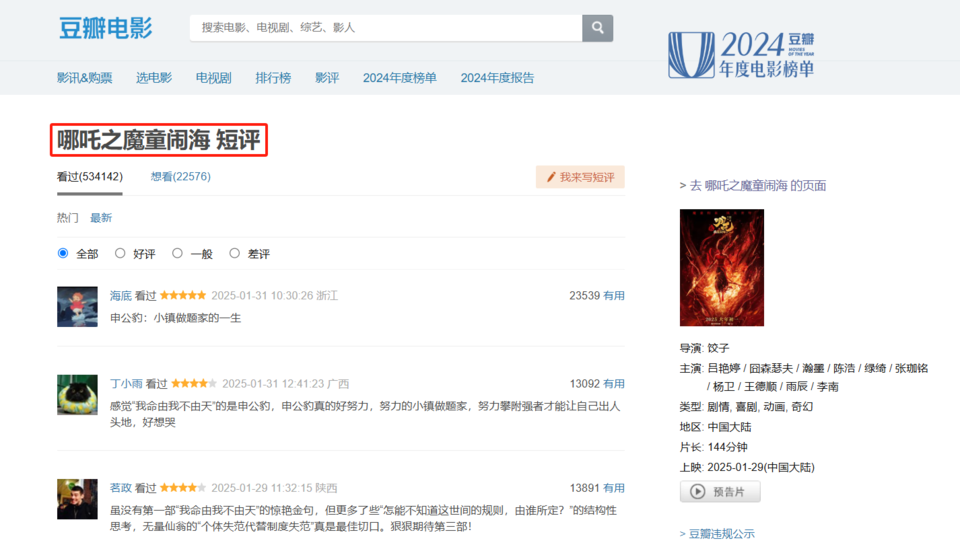Open user 茗政's avatar picture
The image size is (960, 553).
[x=77, y=499]
